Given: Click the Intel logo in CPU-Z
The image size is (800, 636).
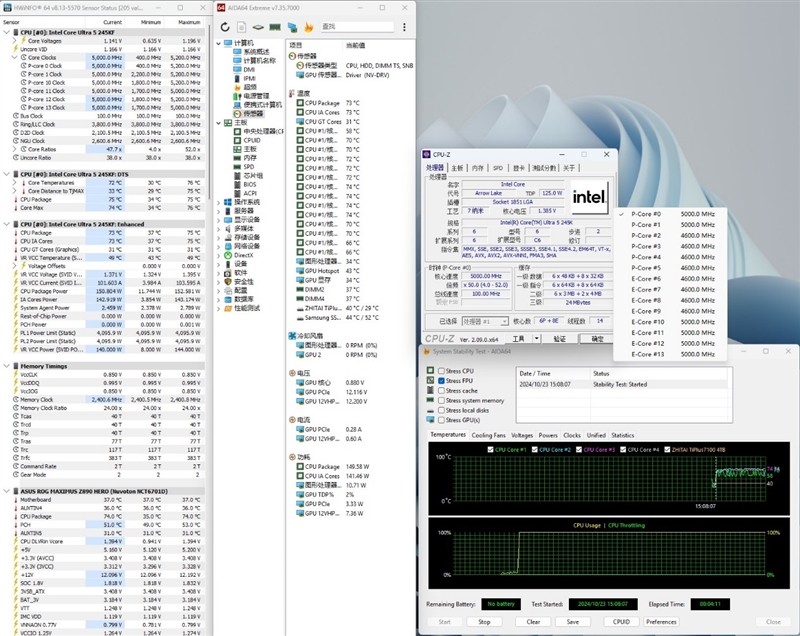Looking at the screenshot, I should pos(589,197).
